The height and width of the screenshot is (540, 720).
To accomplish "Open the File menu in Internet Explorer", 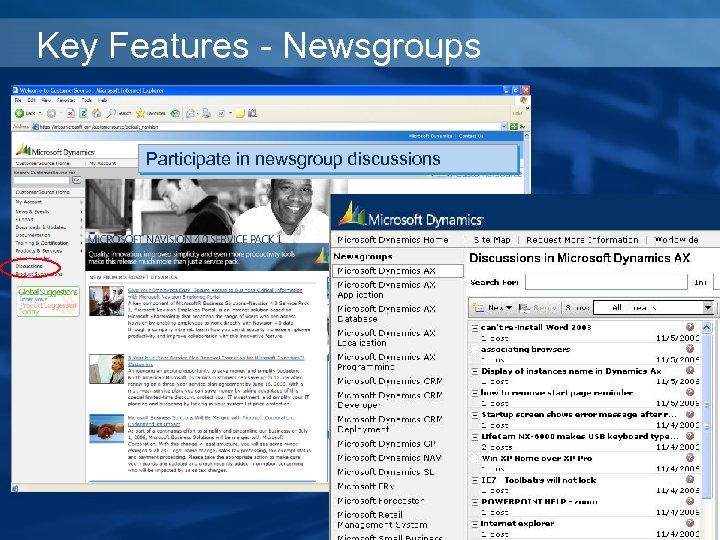I will (18, 100).
